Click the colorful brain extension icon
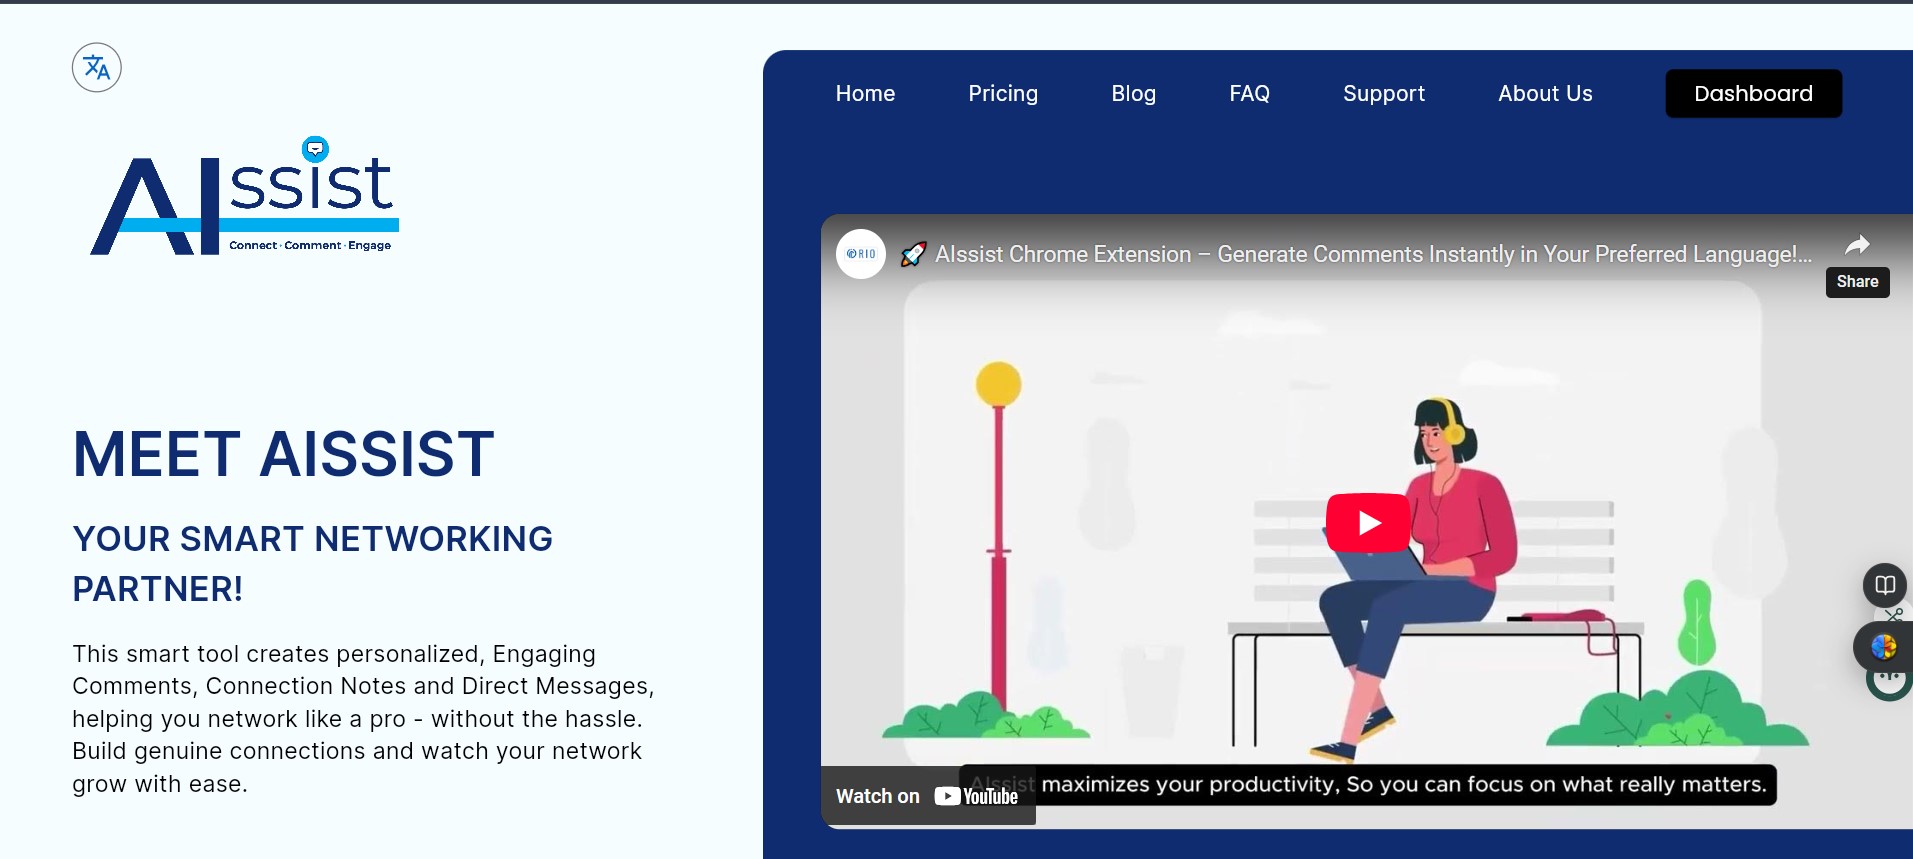 point(1883,647)
